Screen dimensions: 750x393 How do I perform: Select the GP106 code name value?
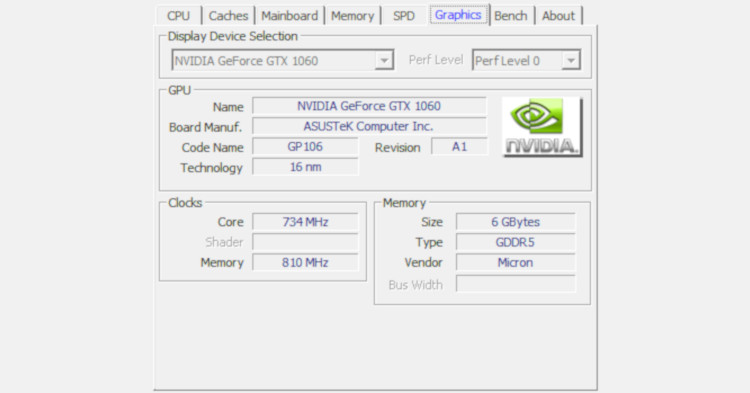tap(305, 147)
